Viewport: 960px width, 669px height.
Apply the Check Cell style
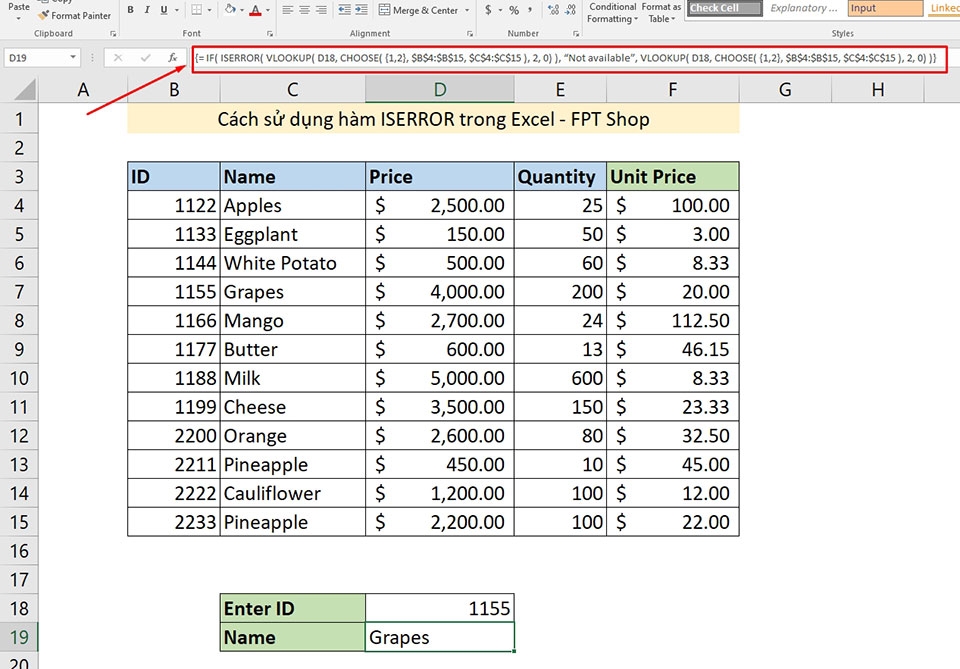pos(723,8)
